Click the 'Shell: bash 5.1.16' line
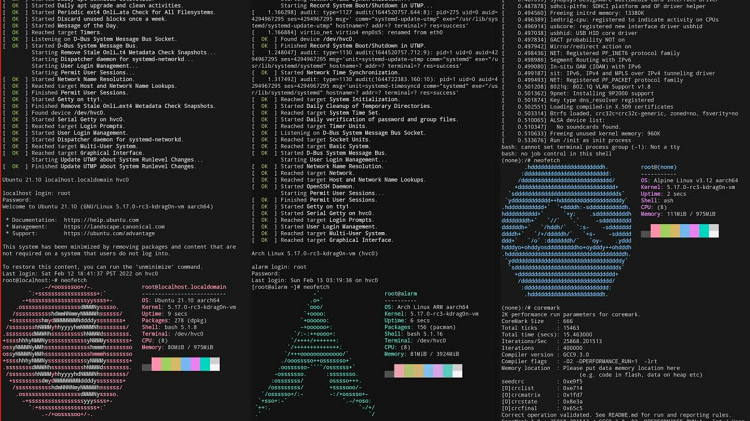 coord(414,334)
